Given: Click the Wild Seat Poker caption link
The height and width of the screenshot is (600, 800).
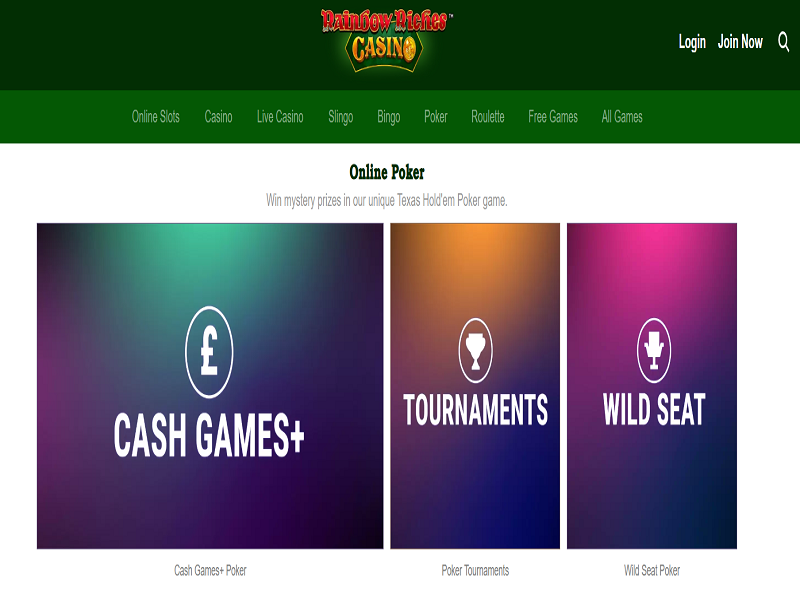Looking at the screenshot, I should (652, 570).
